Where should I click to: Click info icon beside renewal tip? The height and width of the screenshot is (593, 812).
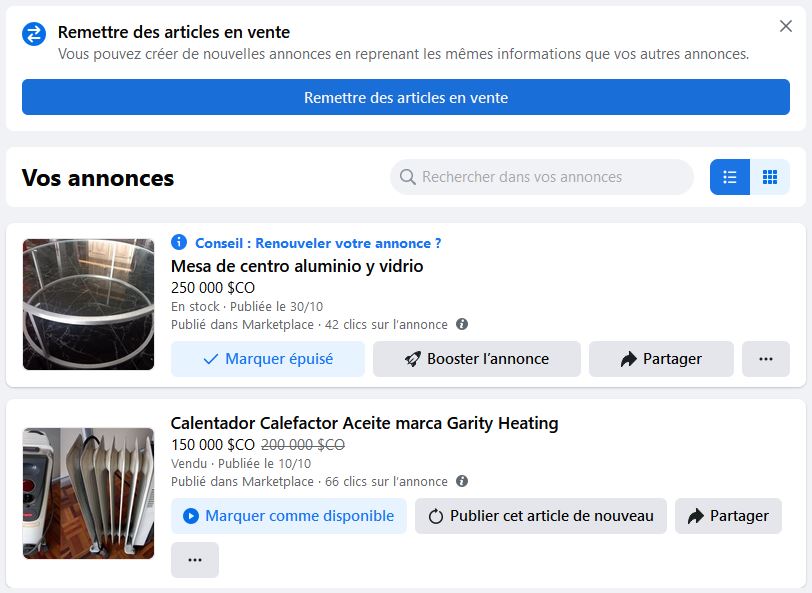pyautogui.click(x=179, y=242)
